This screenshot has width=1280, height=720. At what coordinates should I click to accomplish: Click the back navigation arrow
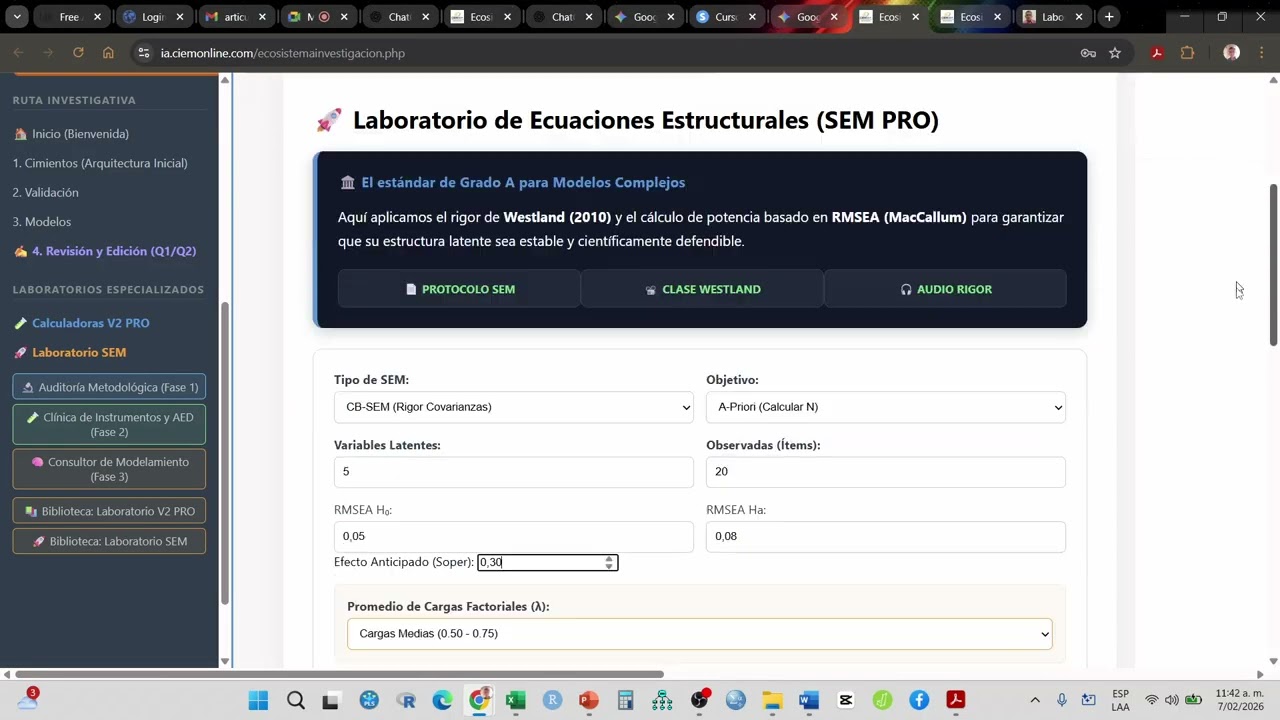click(x=18, y=53)
